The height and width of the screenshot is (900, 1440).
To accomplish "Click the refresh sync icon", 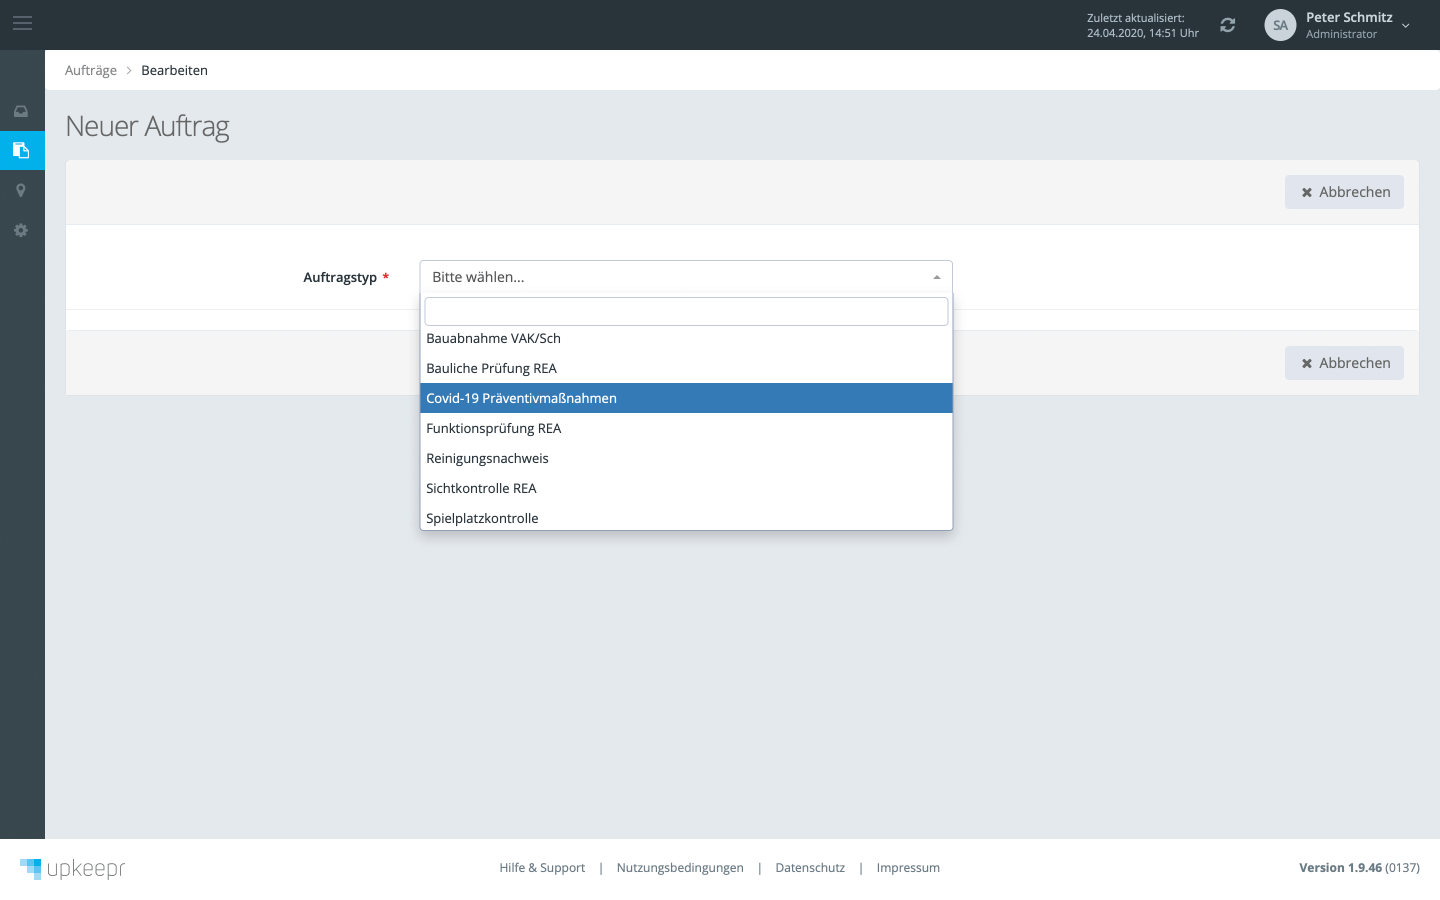I will point(1228,25).
